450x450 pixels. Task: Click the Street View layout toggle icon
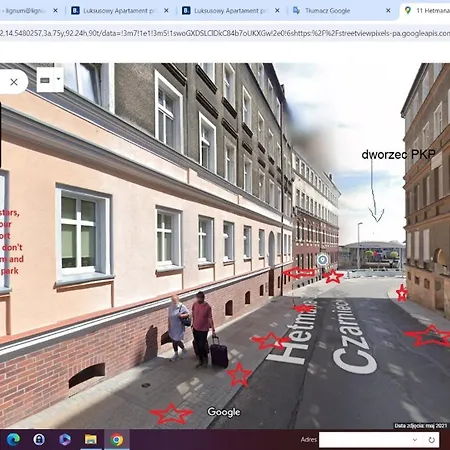coord(45,80)
